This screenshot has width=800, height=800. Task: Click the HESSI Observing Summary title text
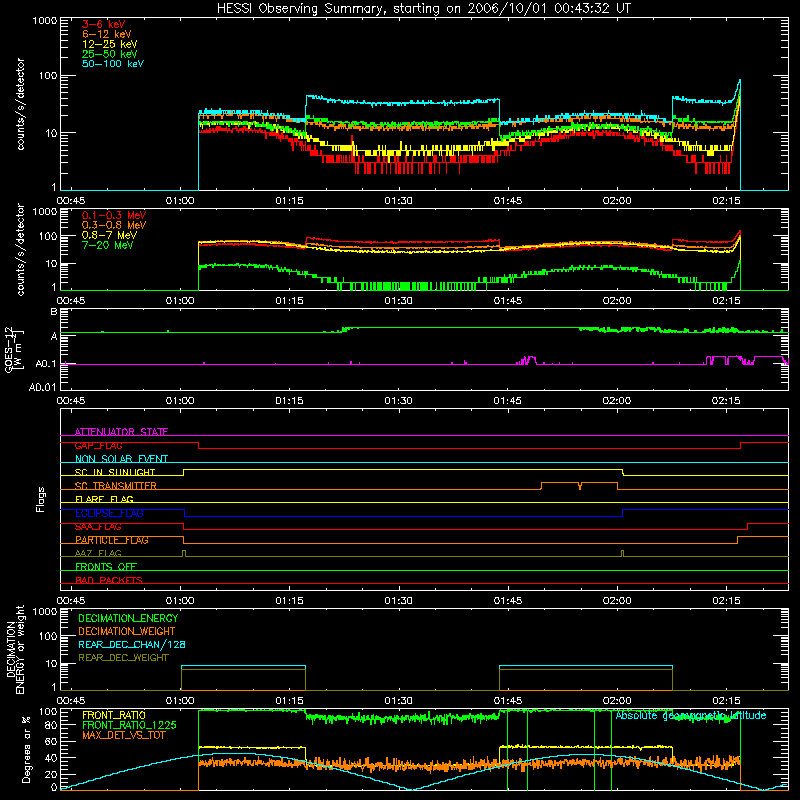[423, 9]
